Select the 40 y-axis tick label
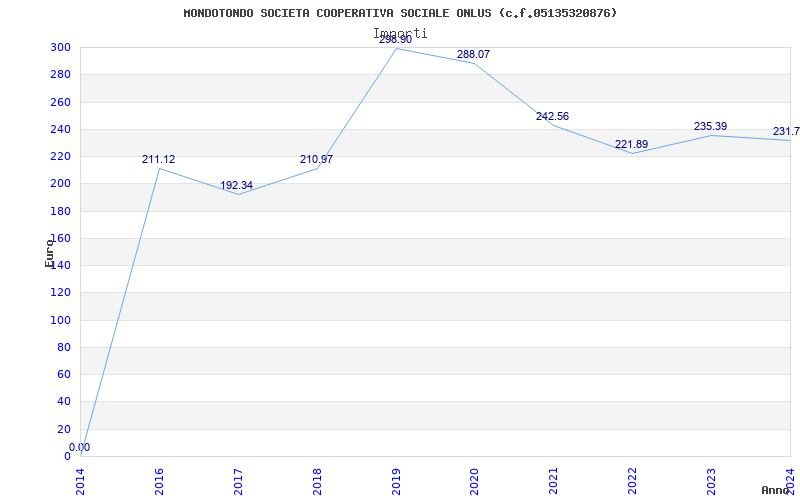Image resolution: width=800 pixels, height=500 pixels. [x=64, y=402]
